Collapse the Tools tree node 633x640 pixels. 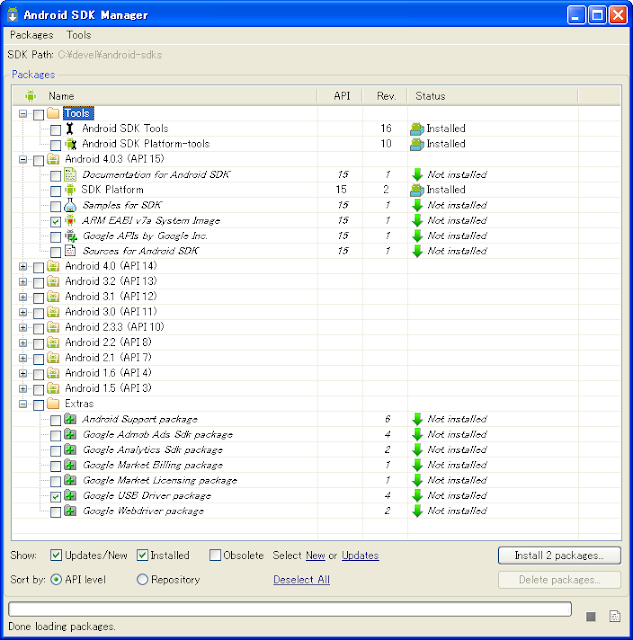point(23,114)
